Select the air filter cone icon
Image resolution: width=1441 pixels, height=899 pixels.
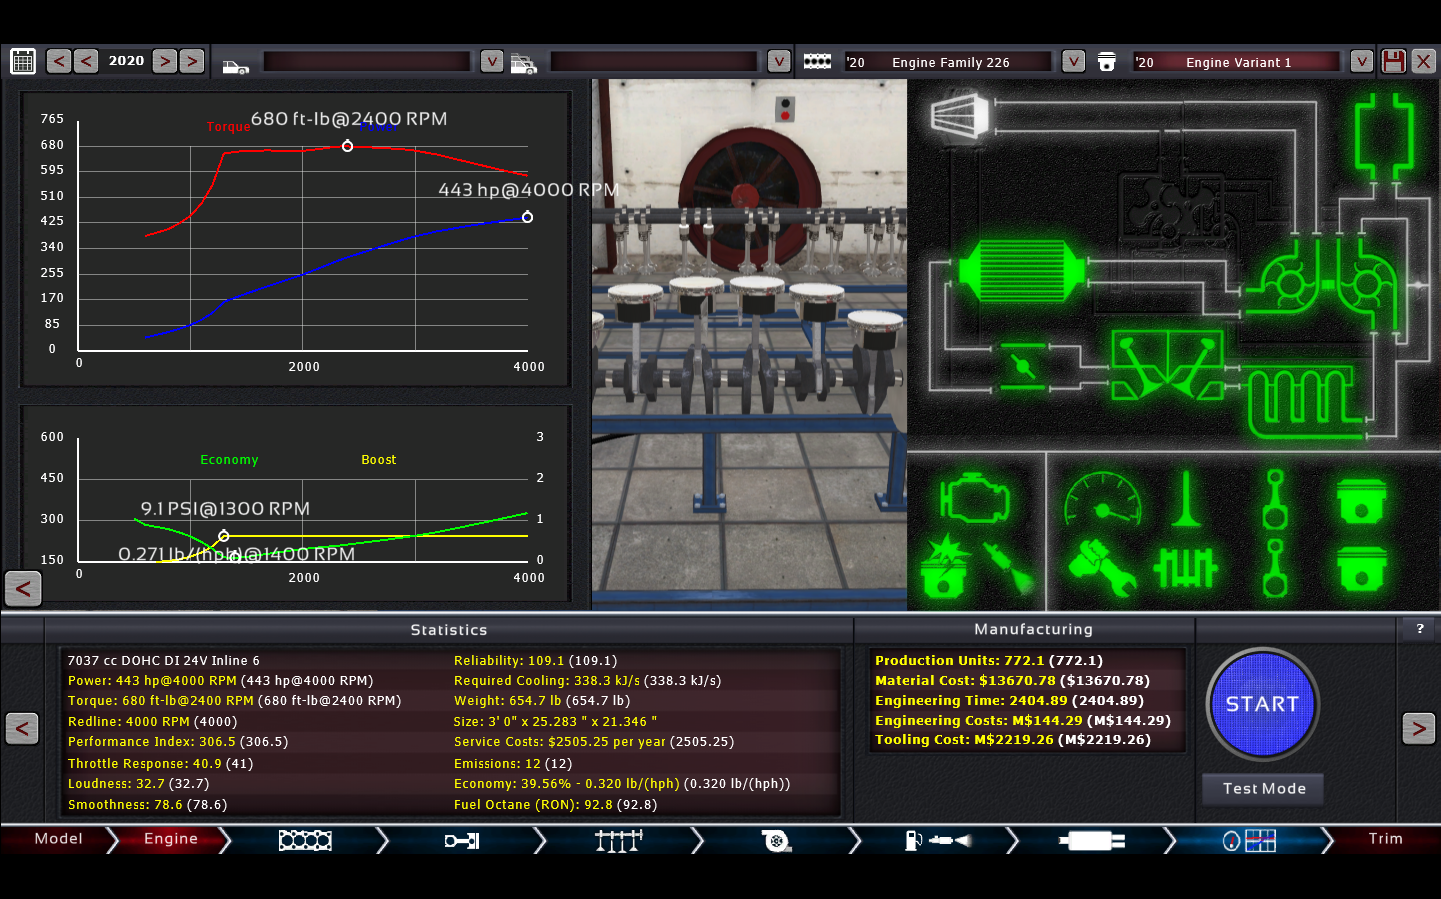point(959,115)
